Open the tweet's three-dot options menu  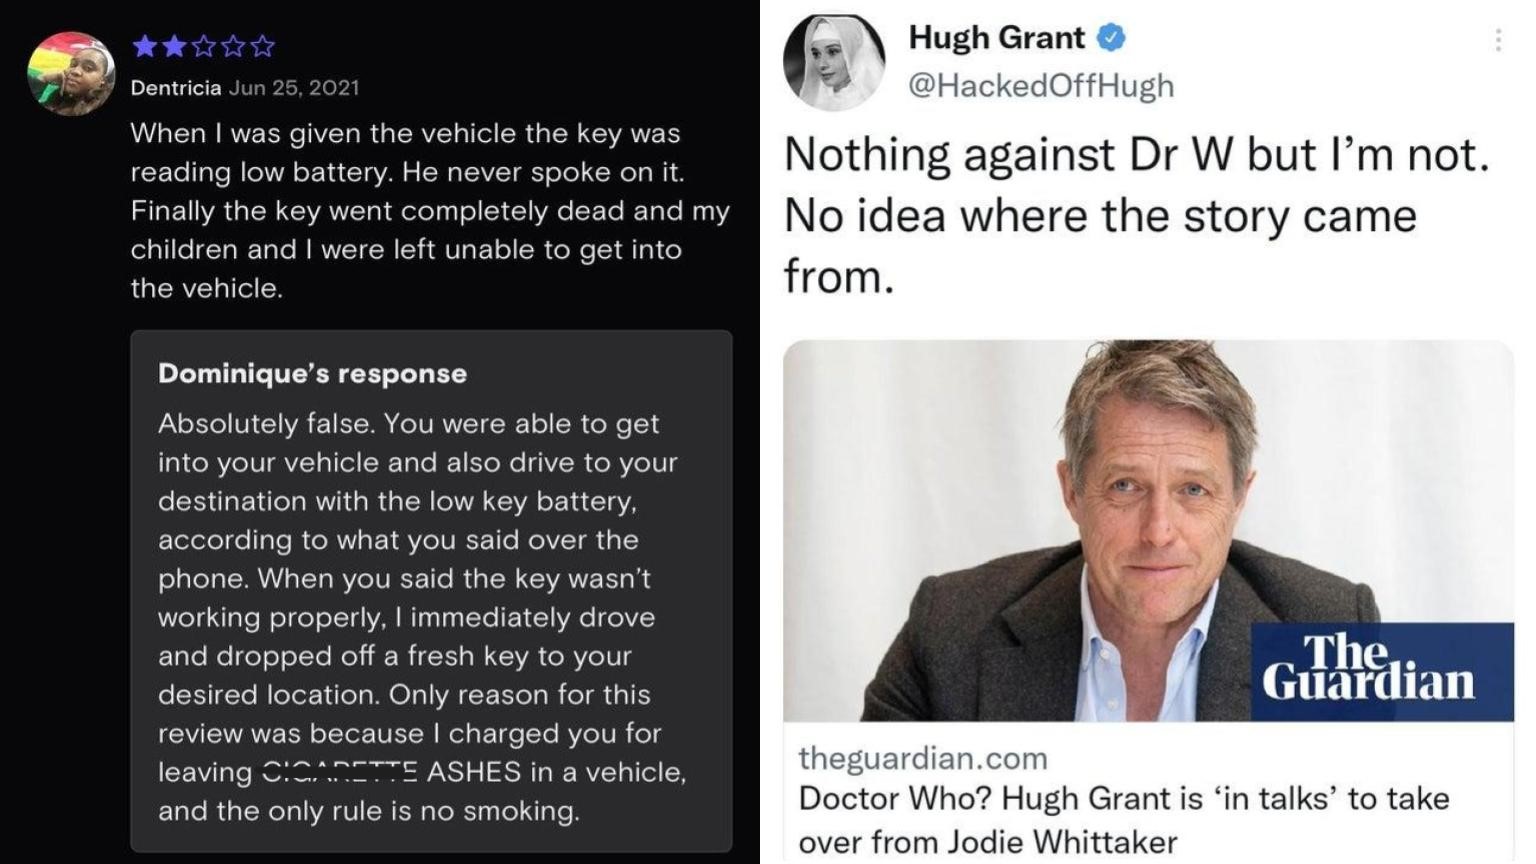pyautogui.click(x=1497, y=40)
